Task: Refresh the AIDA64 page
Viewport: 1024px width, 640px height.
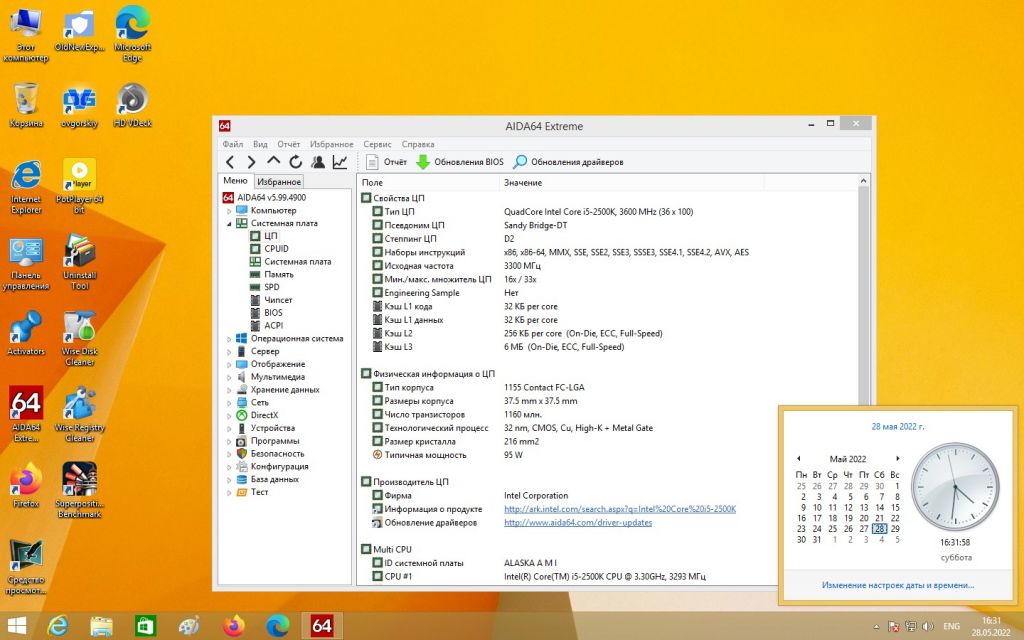Action: coord(296,162)
